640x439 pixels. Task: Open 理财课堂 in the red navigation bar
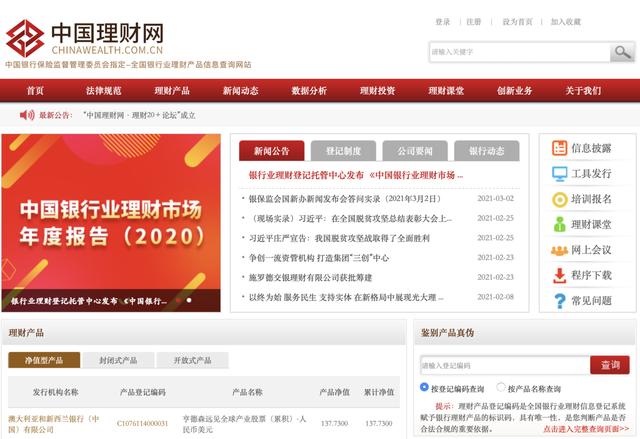pos(447,91)
